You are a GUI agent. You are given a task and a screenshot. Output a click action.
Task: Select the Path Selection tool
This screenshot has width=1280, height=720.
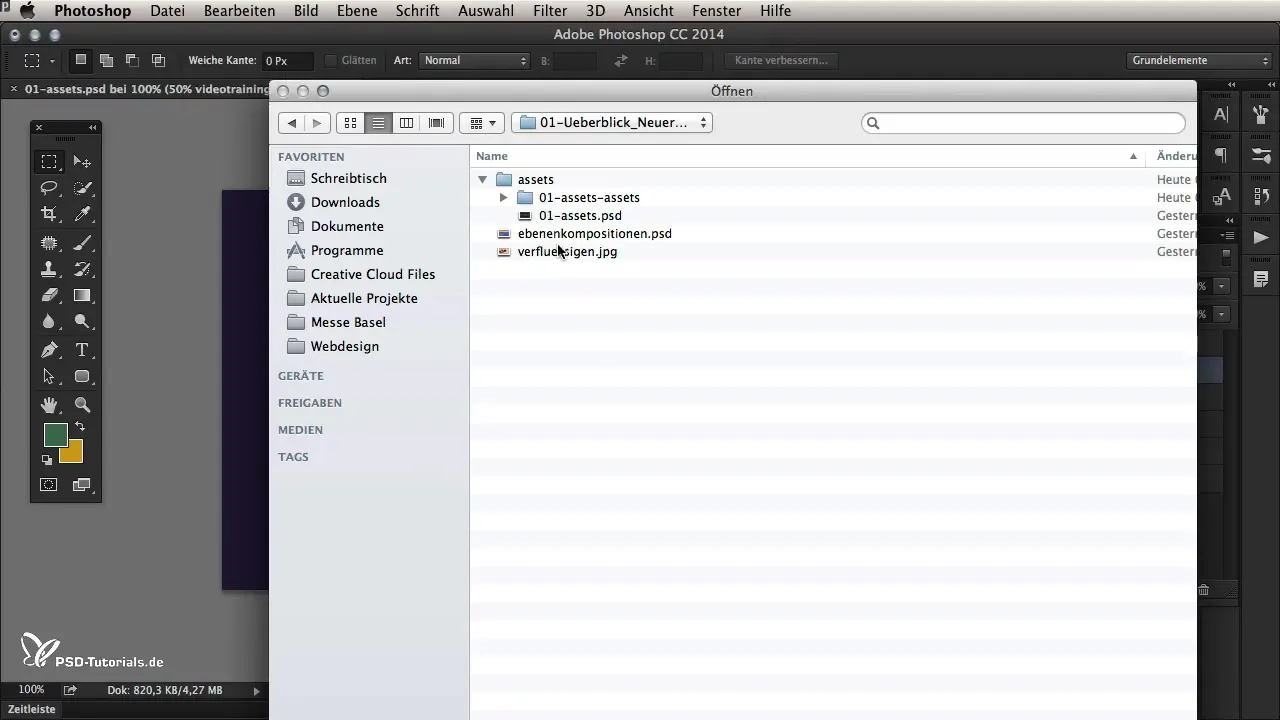(48, 377)
